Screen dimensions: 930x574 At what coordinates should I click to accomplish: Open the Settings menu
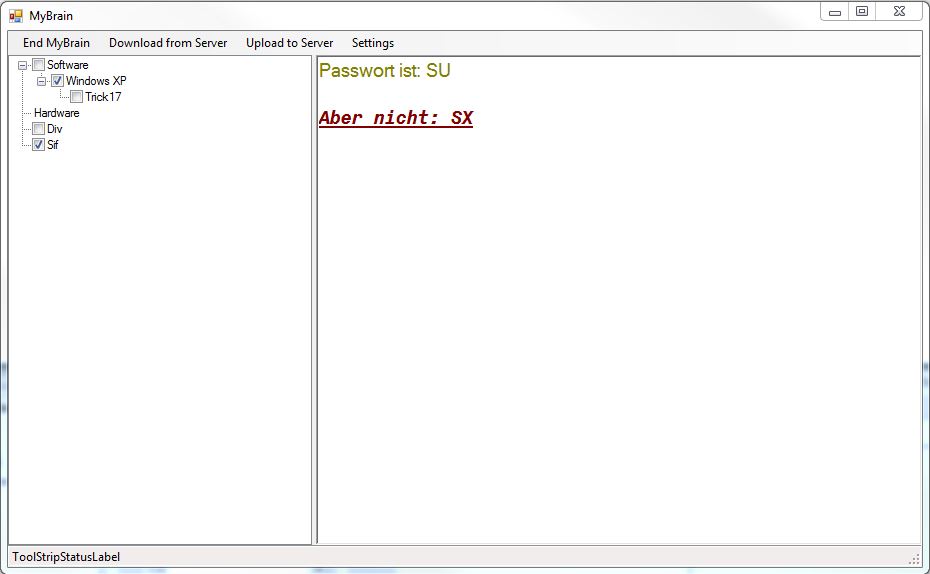click(x=372, y=43)
